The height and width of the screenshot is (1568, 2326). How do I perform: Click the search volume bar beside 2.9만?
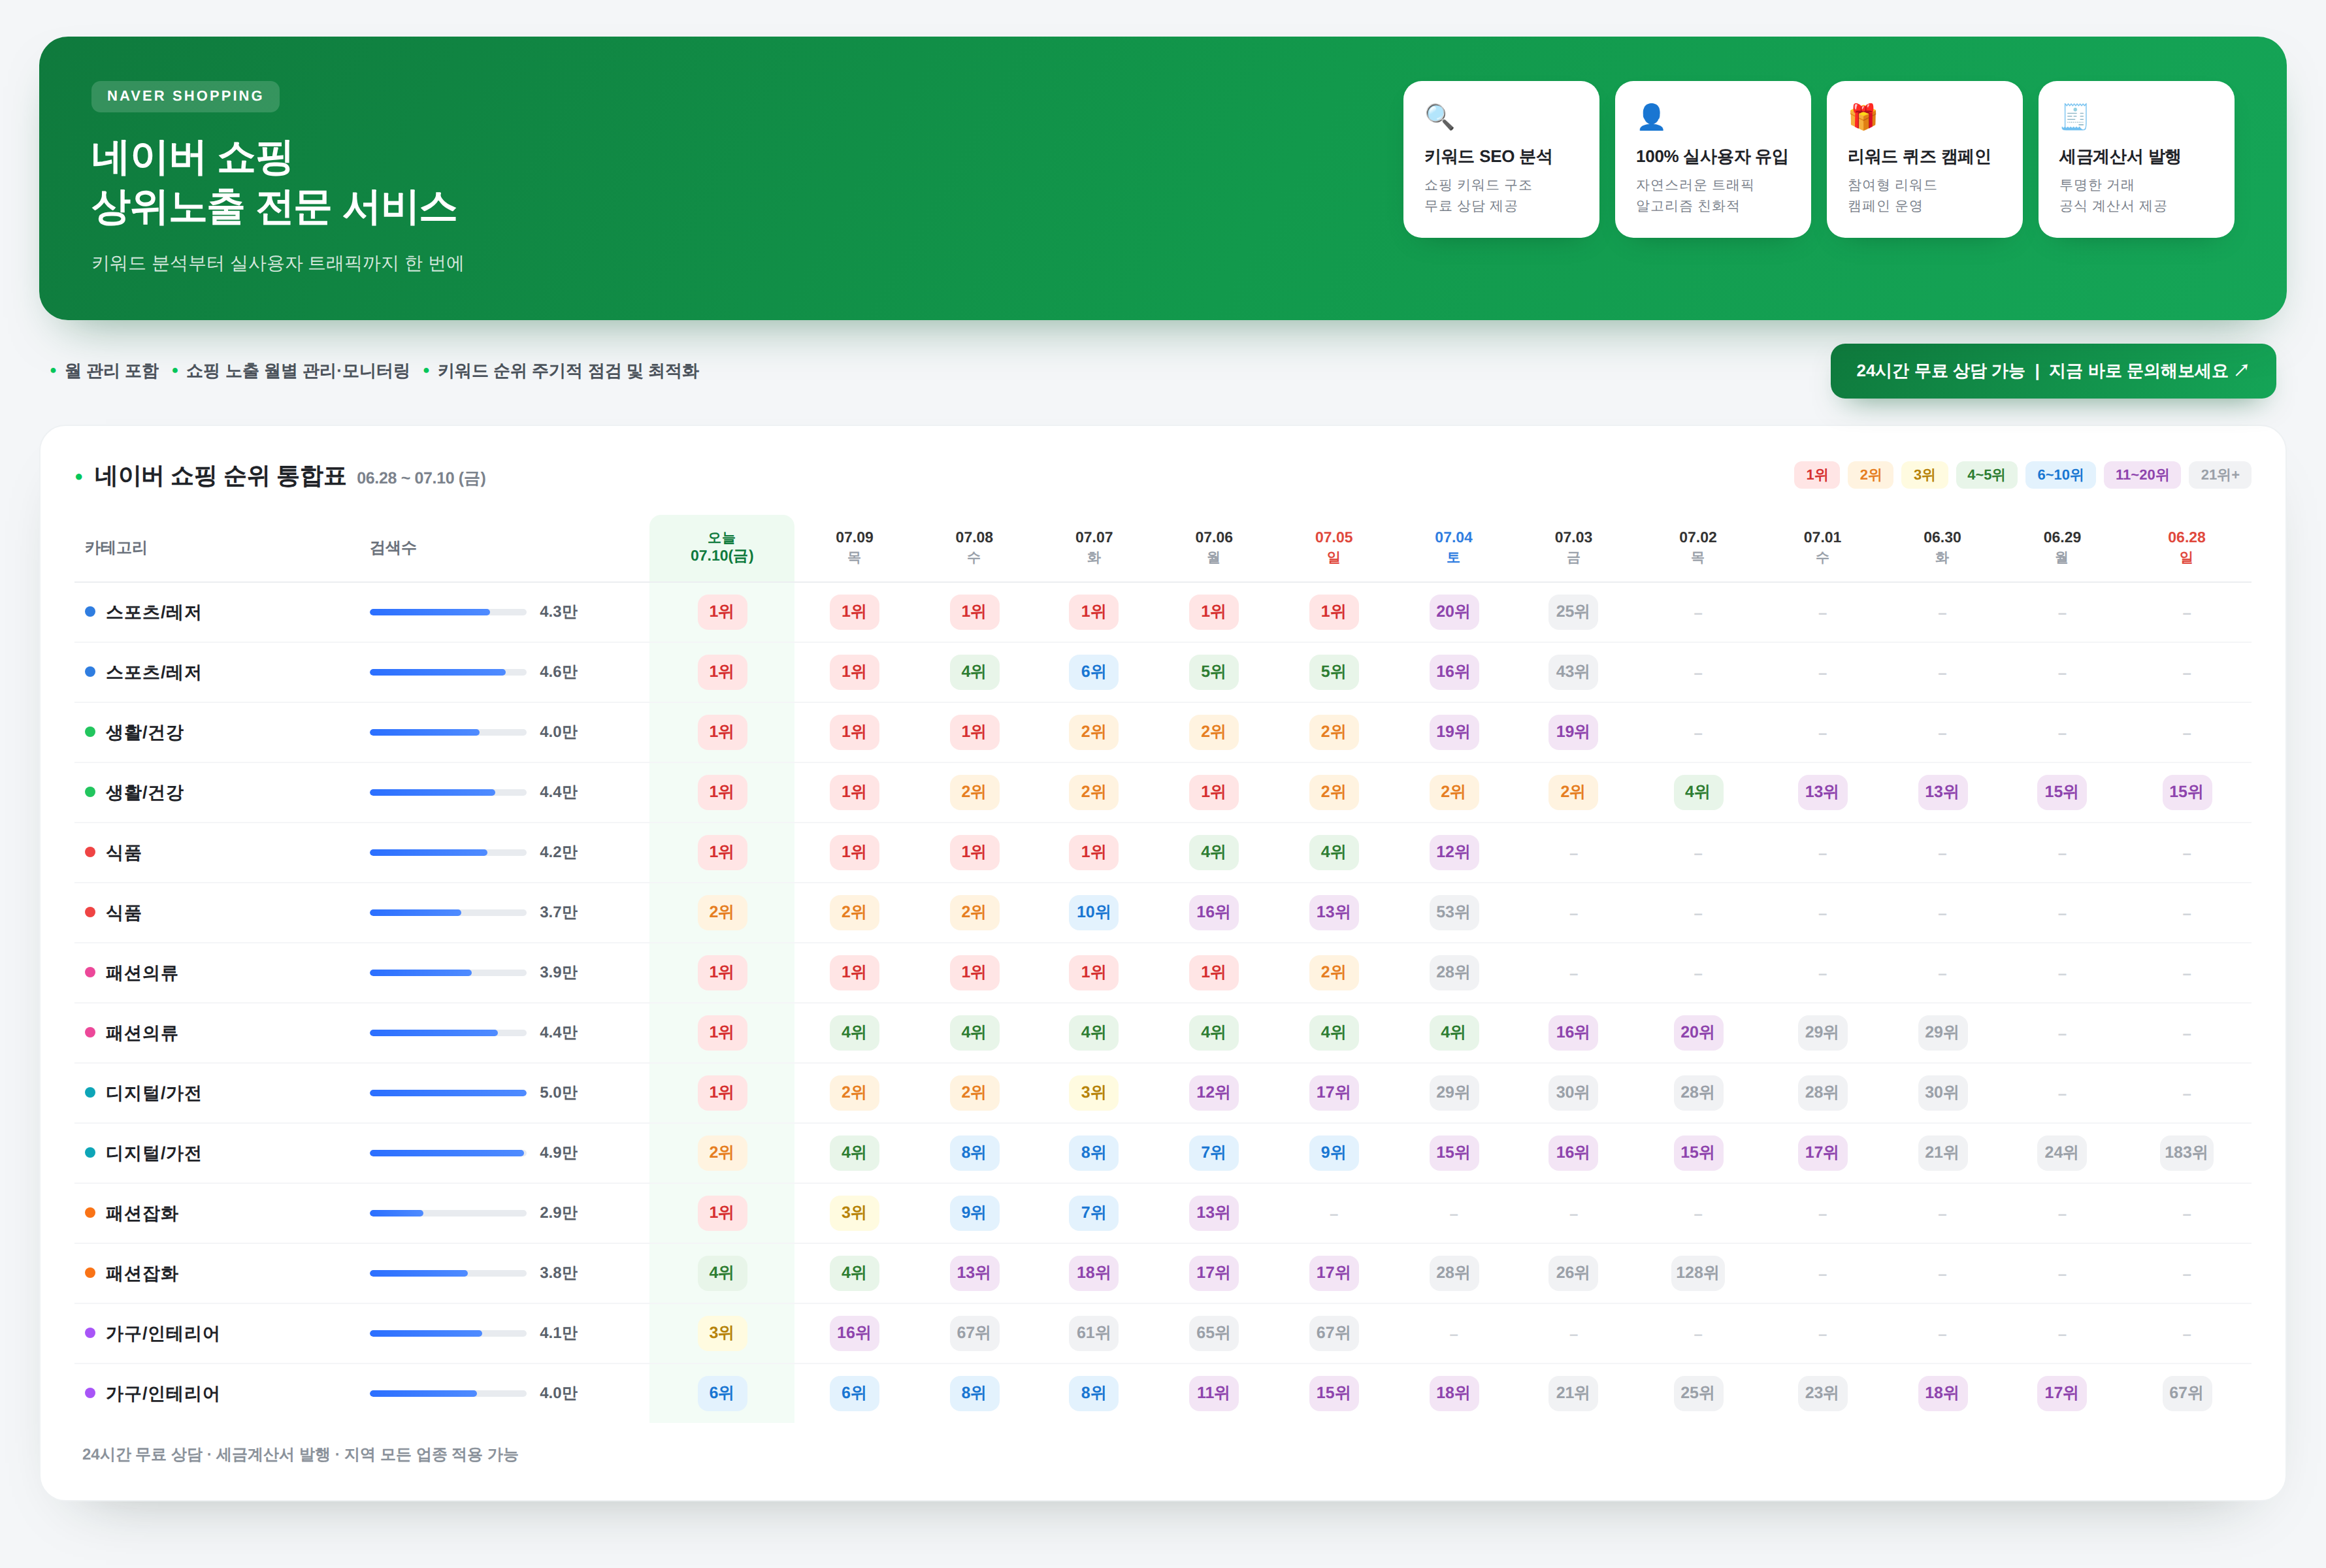(448, 1213)
